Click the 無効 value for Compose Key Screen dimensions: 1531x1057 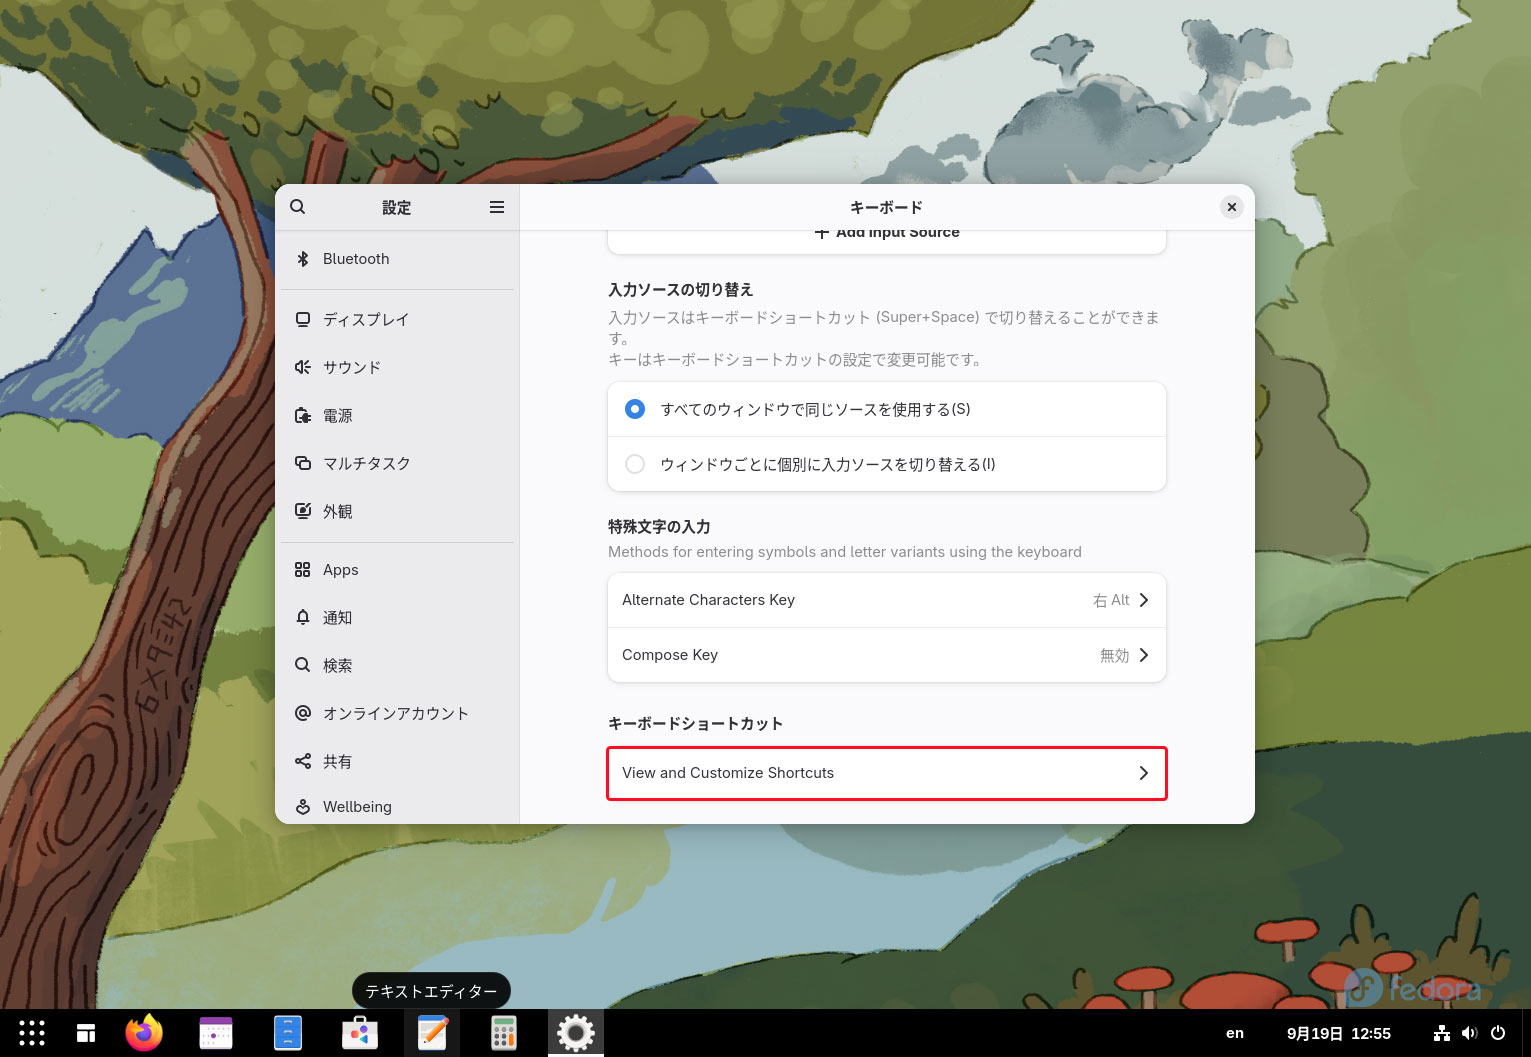click(1114, 655)
